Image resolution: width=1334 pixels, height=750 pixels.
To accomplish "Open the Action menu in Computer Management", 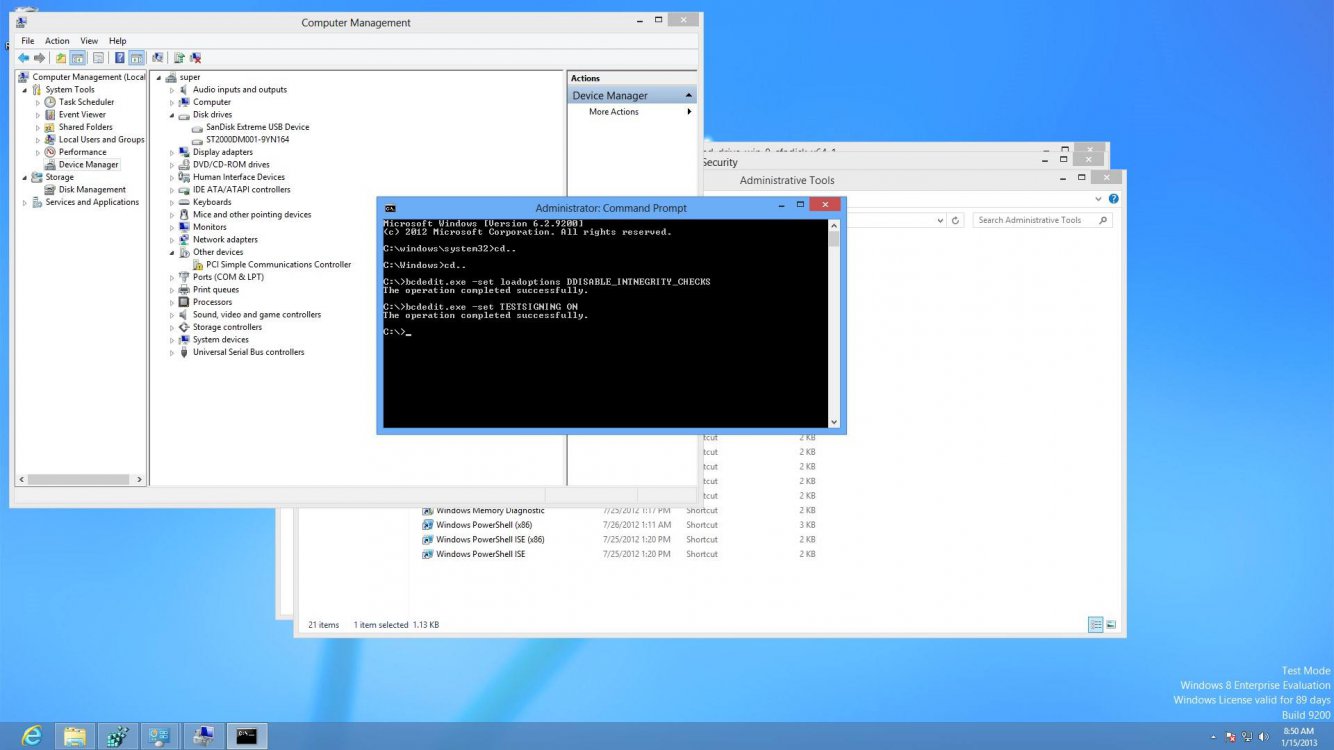I will point(57,41).
